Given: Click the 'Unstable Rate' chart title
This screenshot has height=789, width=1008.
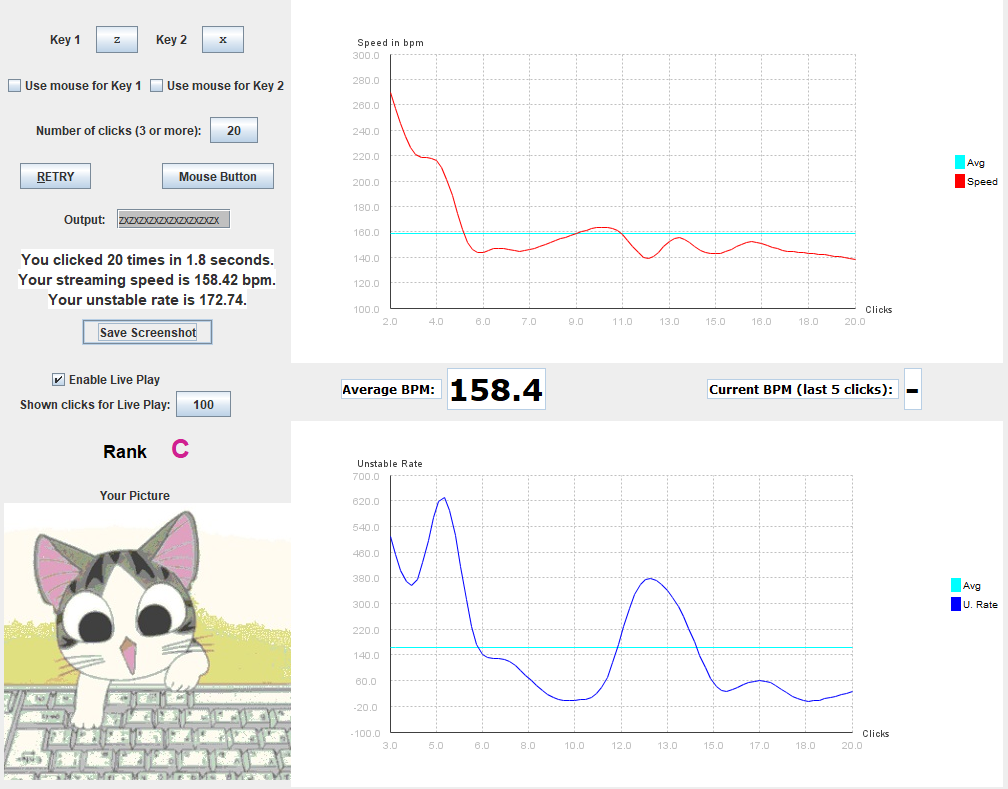Looking at the screenshot, I should 390,464.
